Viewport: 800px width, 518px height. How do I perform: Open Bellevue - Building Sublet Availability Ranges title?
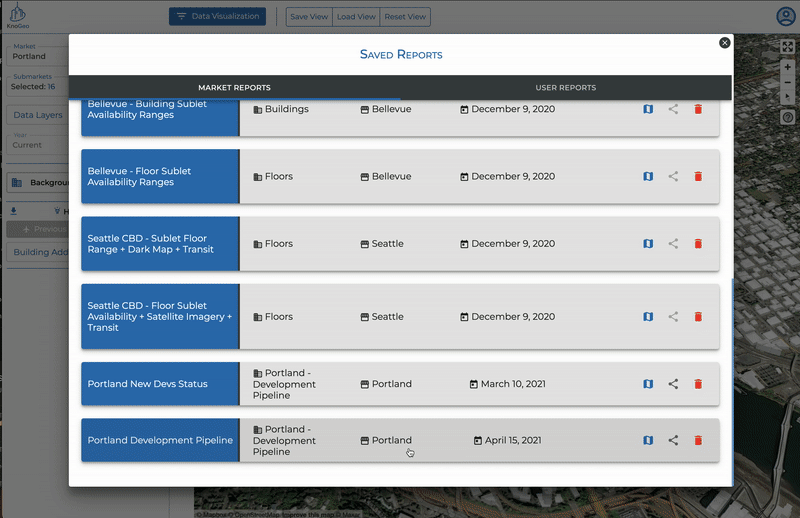pyautogui.click(x=147, y=109)
